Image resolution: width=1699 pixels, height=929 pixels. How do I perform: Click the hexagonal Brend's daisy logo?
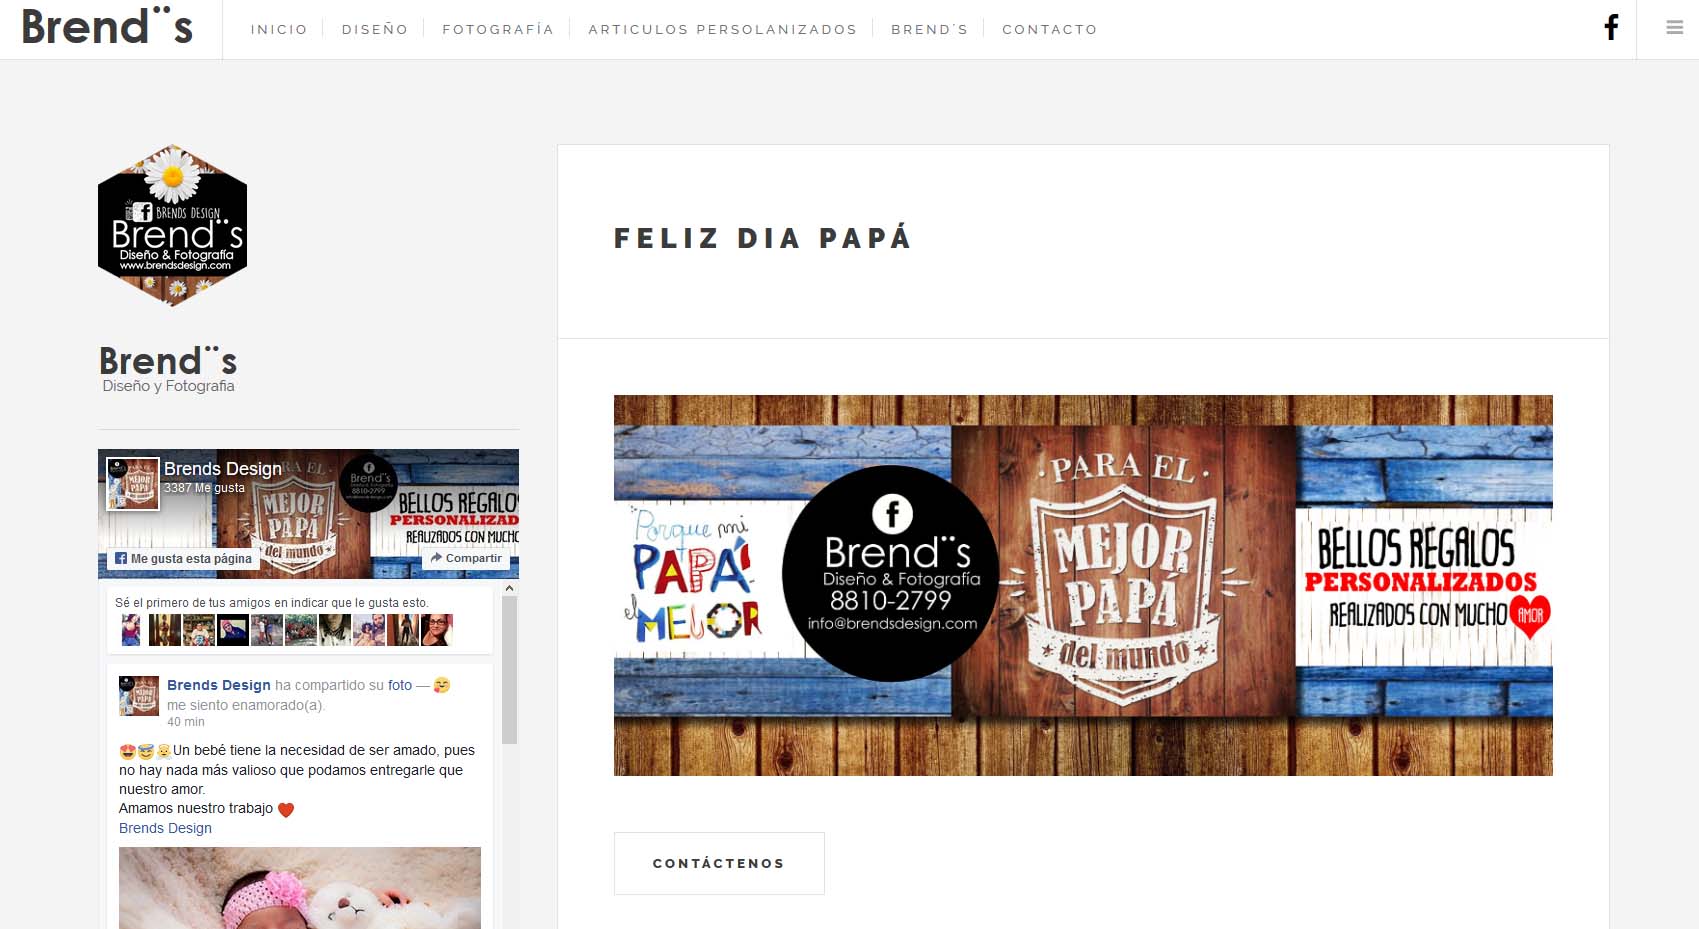click(172, 225)
